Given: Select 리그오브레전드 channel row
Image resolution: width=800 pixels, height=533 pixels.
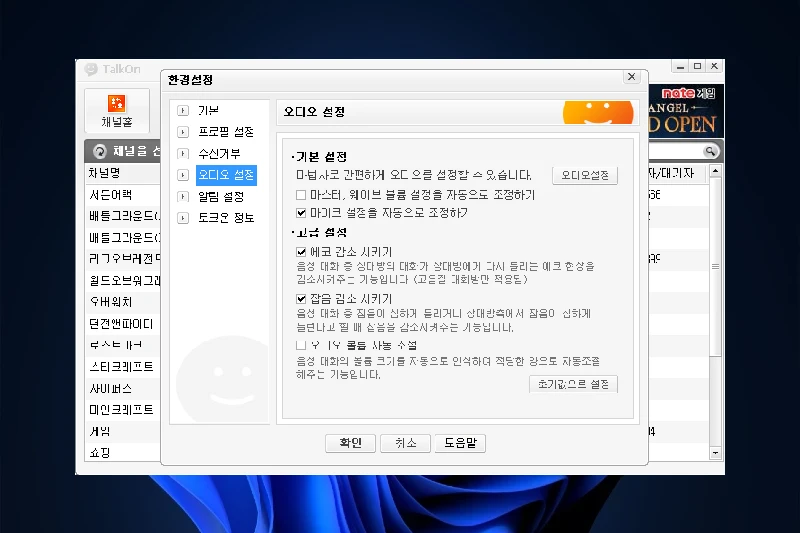Looking at the screenshot, I should [122, 259].
